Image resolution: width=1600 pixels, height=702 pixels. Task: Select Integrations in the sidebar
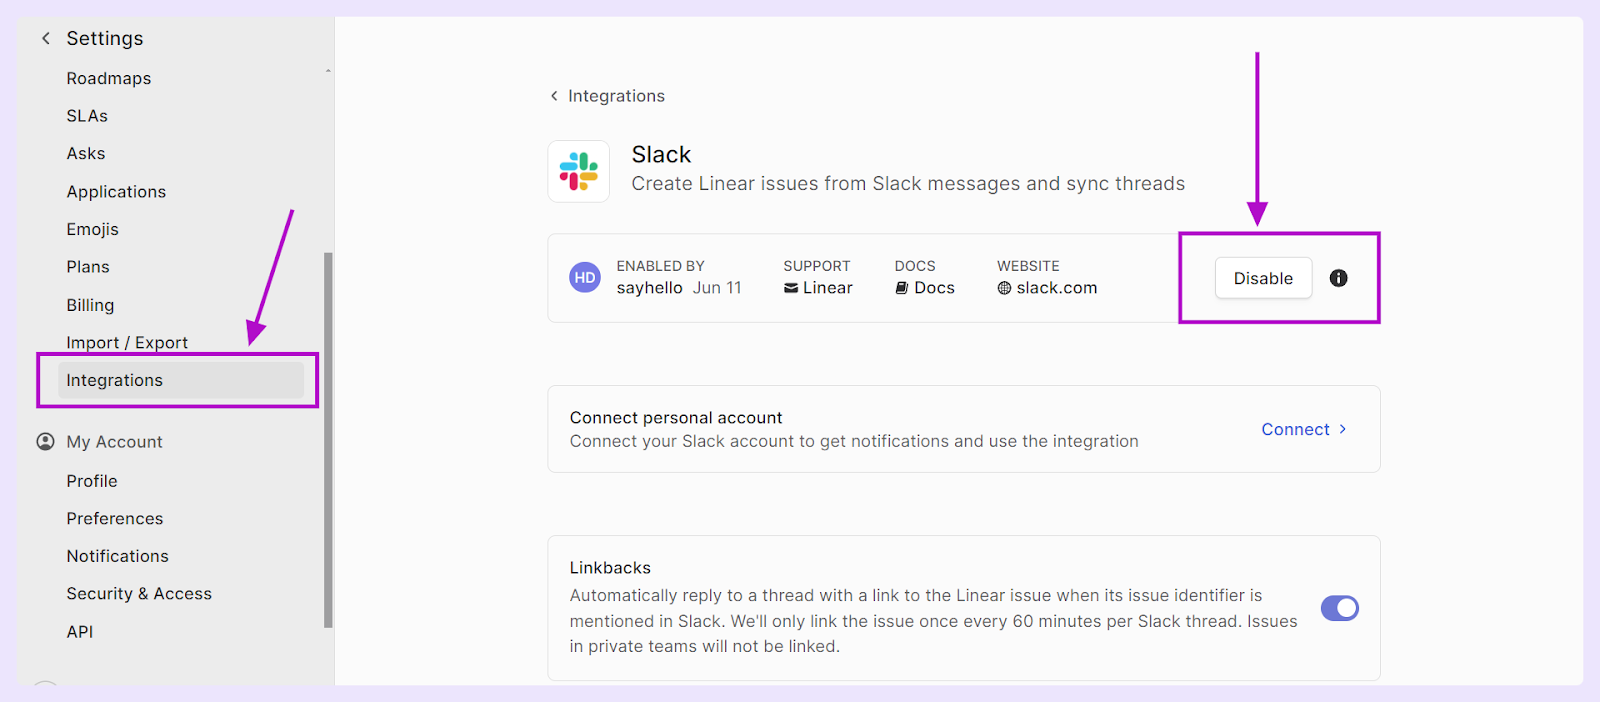click(x=180, y=380)
